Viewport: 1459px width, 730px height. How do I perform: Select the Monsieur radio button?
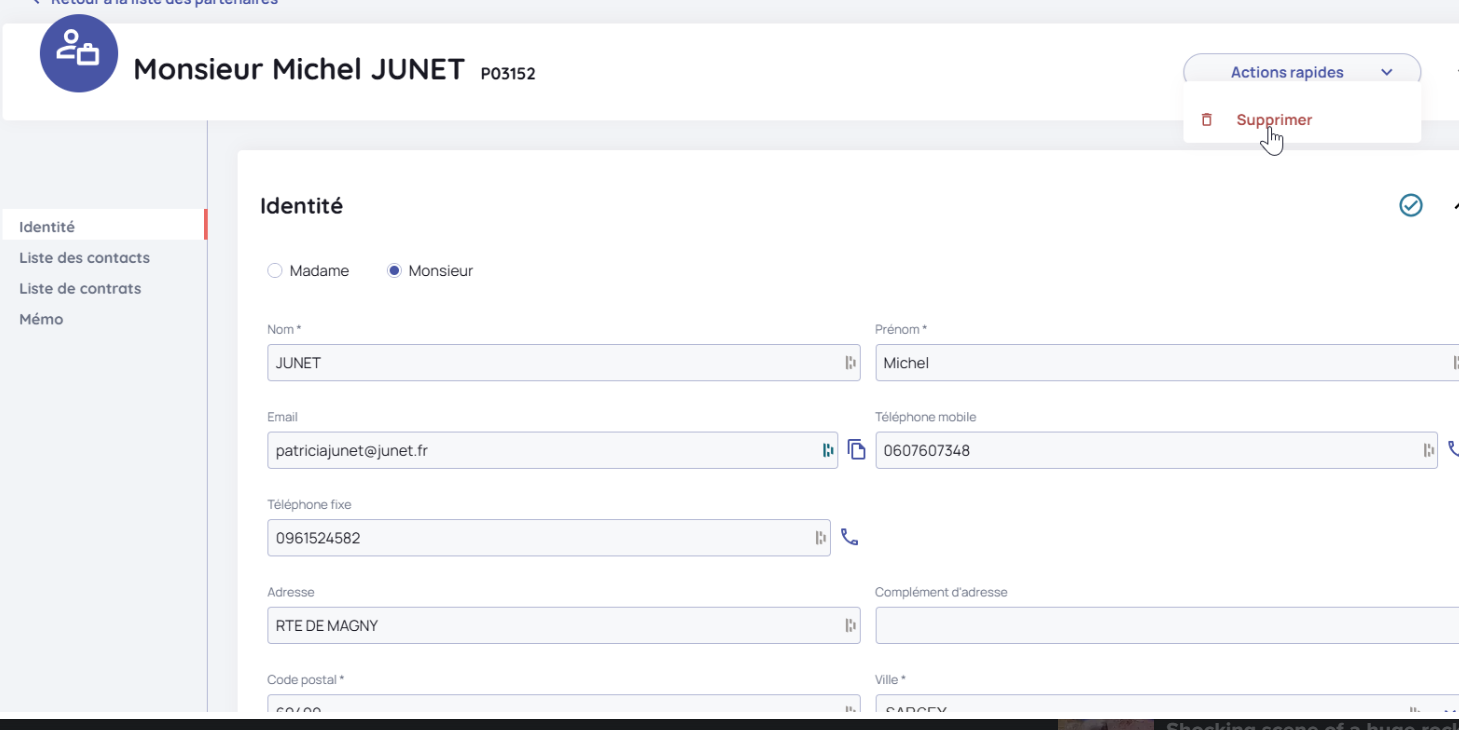394,271
